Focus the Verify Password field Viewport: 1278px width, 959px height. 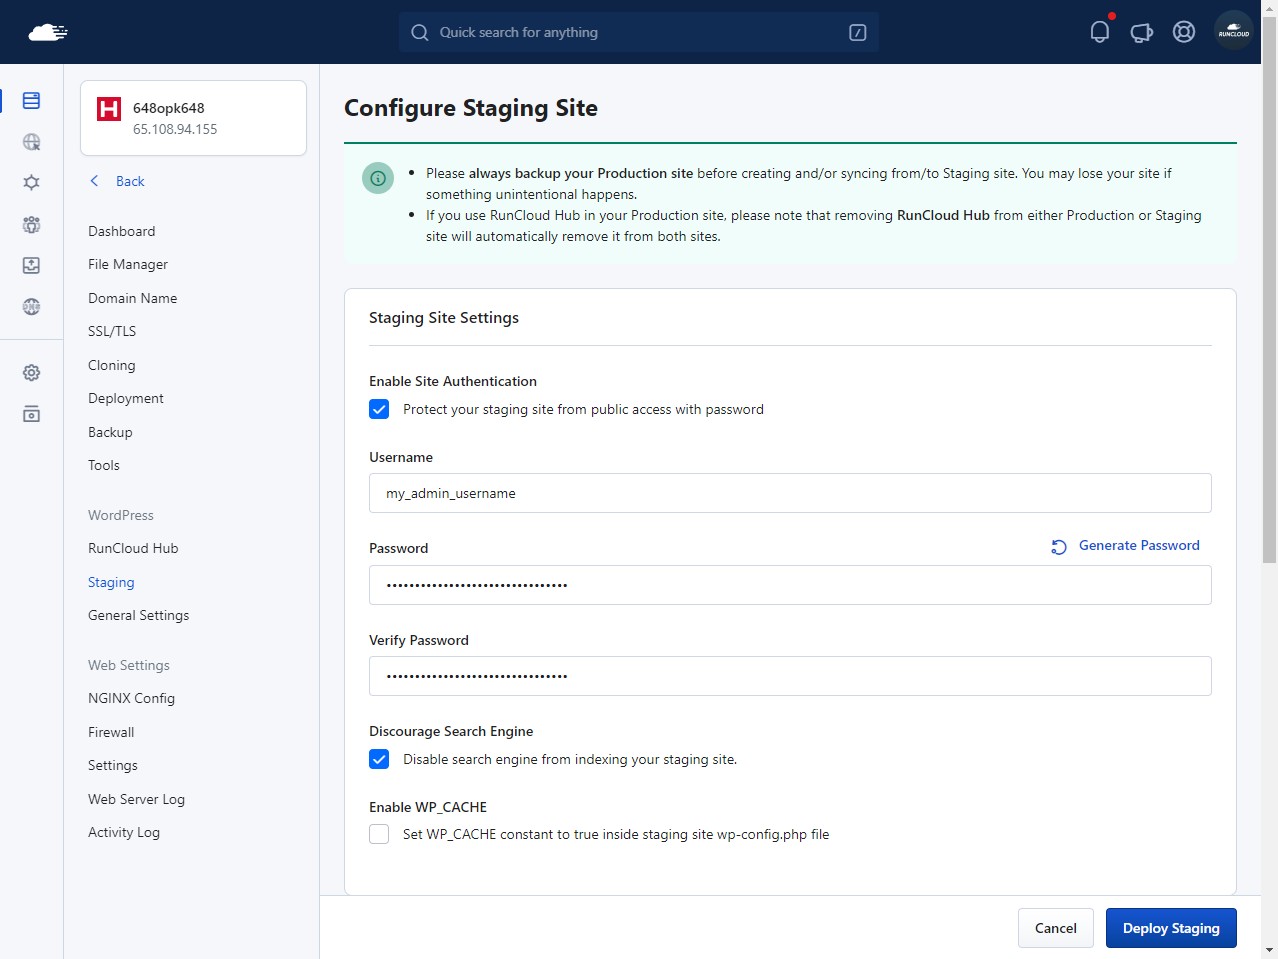(x=790, y=676)
